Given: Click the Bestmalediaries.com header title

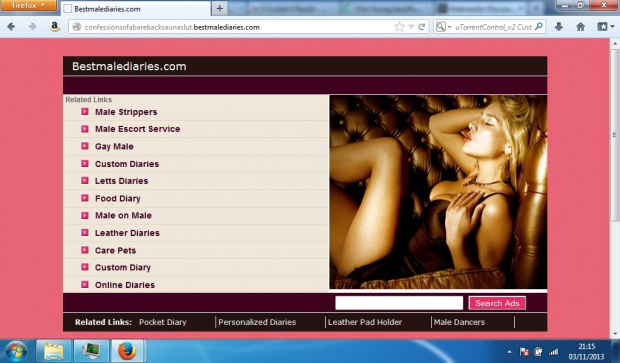Looking at the screenshot, I should [x=129, y=66].
